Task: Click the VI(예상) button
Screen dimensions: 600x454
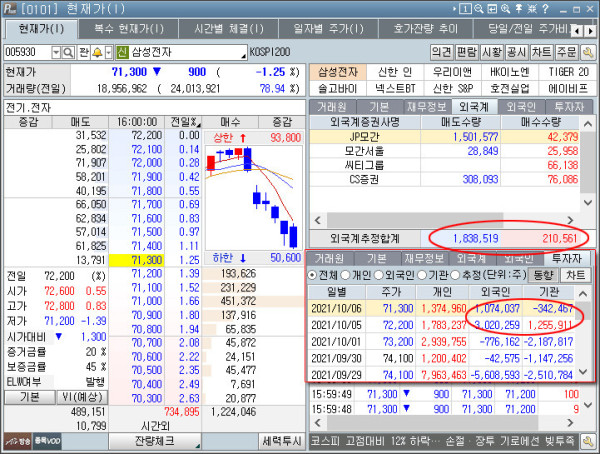Action: (x=82, y=397)
